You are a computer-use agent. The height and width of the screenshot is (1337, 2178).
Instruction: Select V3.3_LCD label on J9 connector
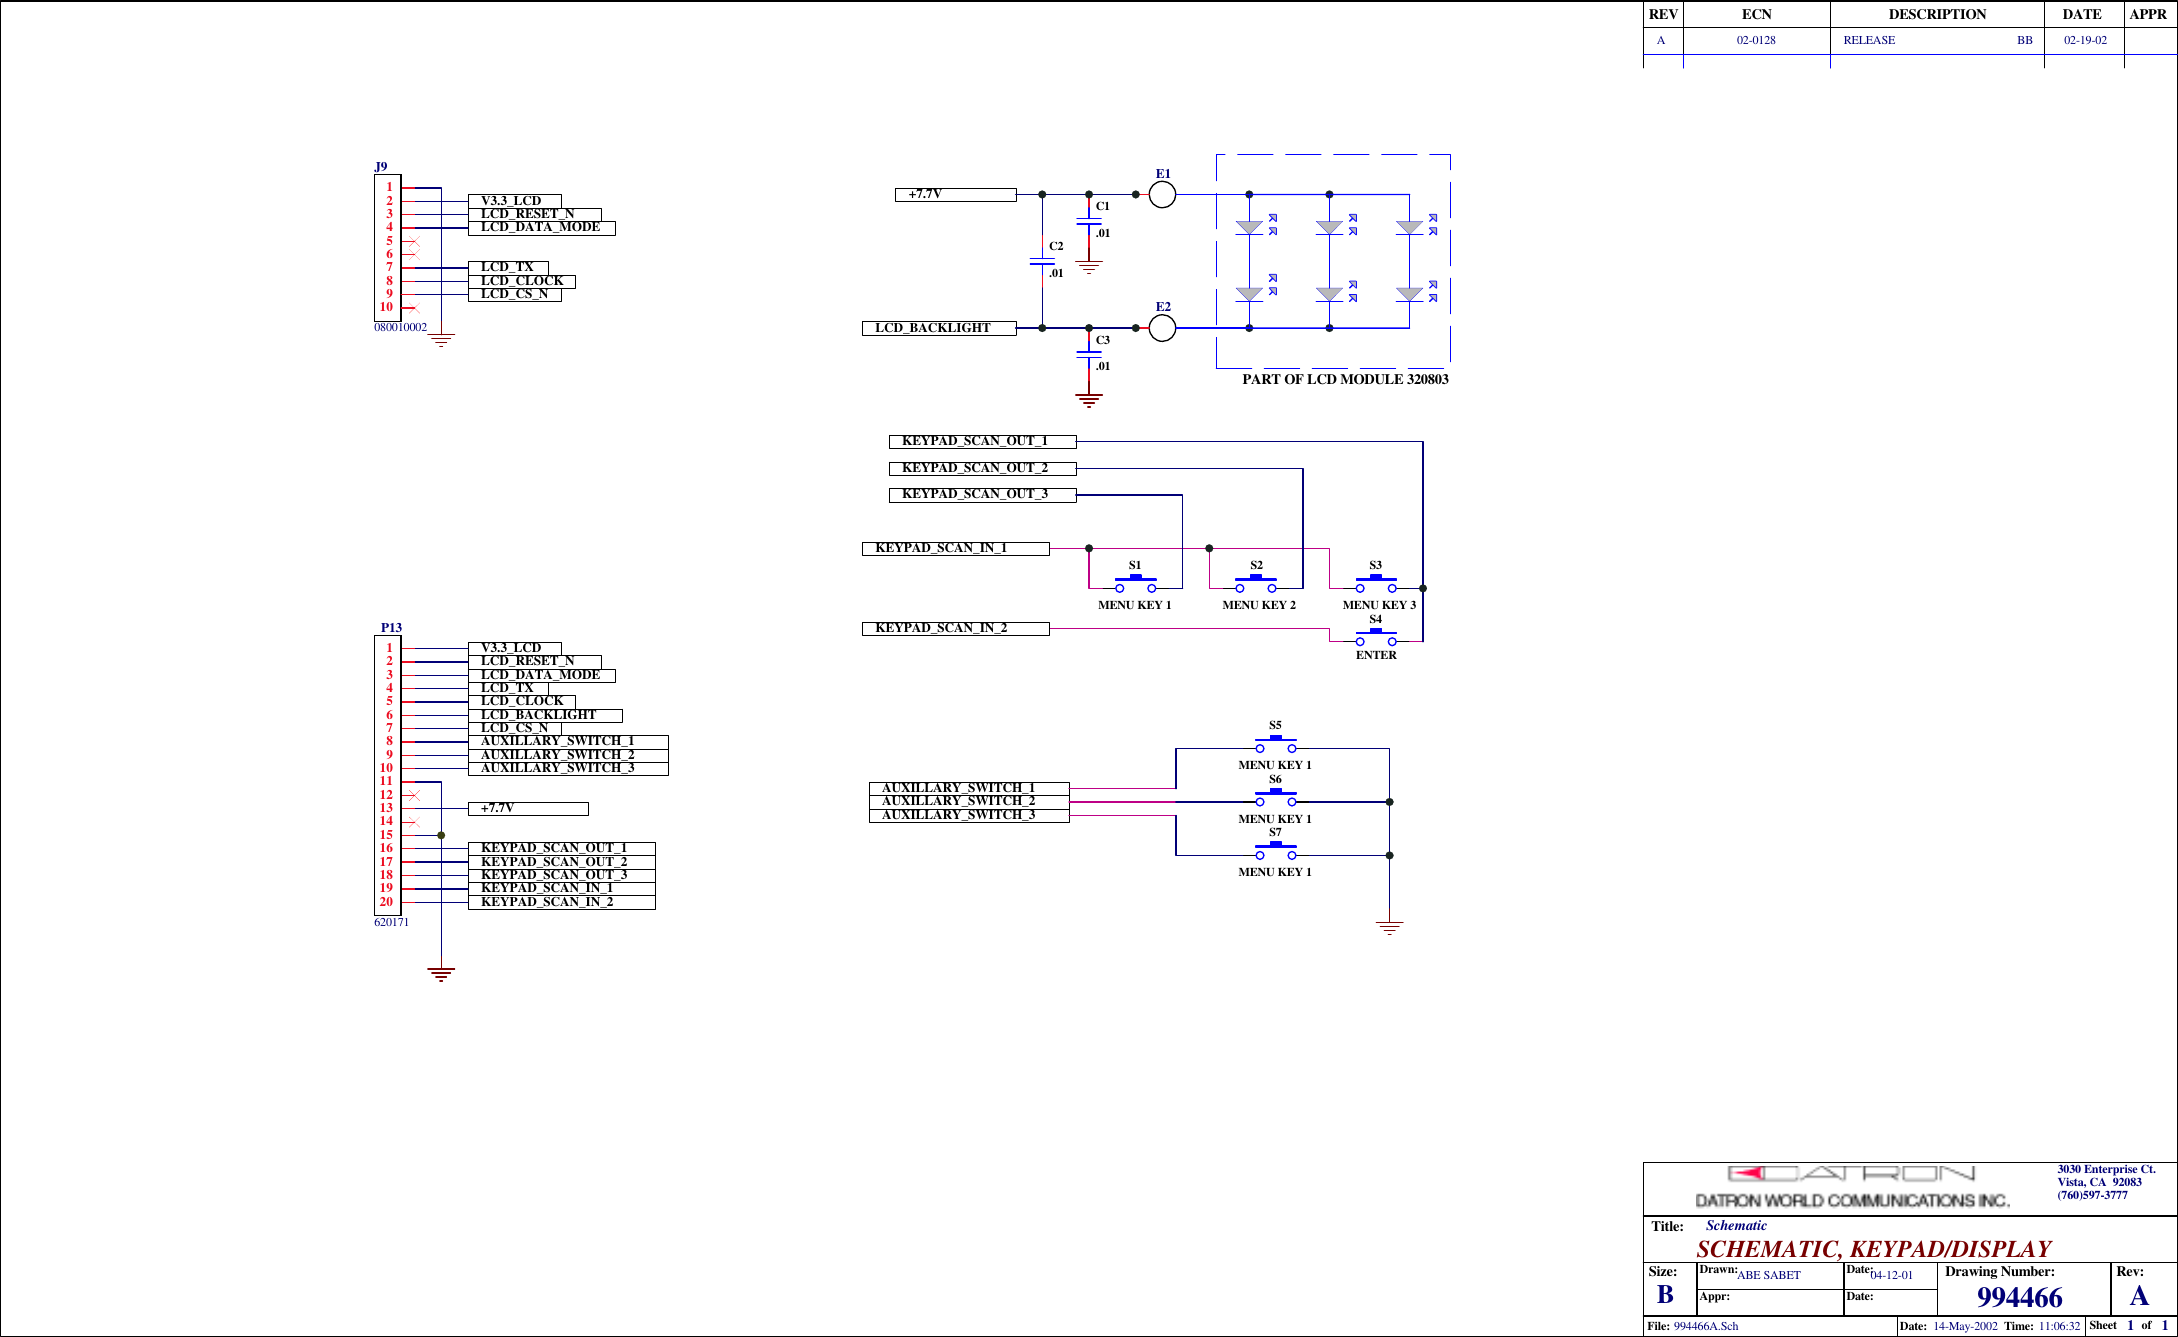pyautogui.click(x=514, y=201)
